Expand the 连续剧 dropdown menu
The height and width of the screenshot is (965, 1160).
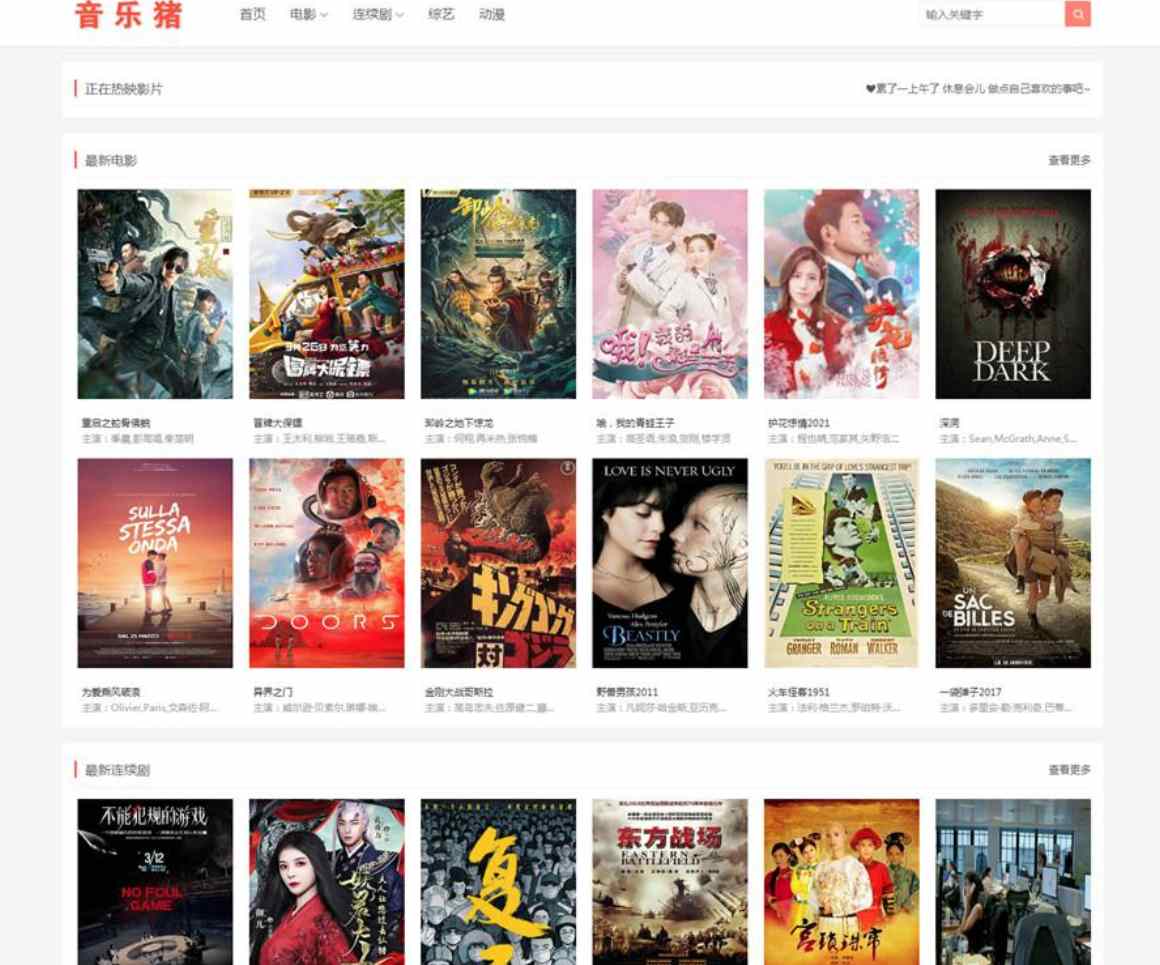click(378, 14)
